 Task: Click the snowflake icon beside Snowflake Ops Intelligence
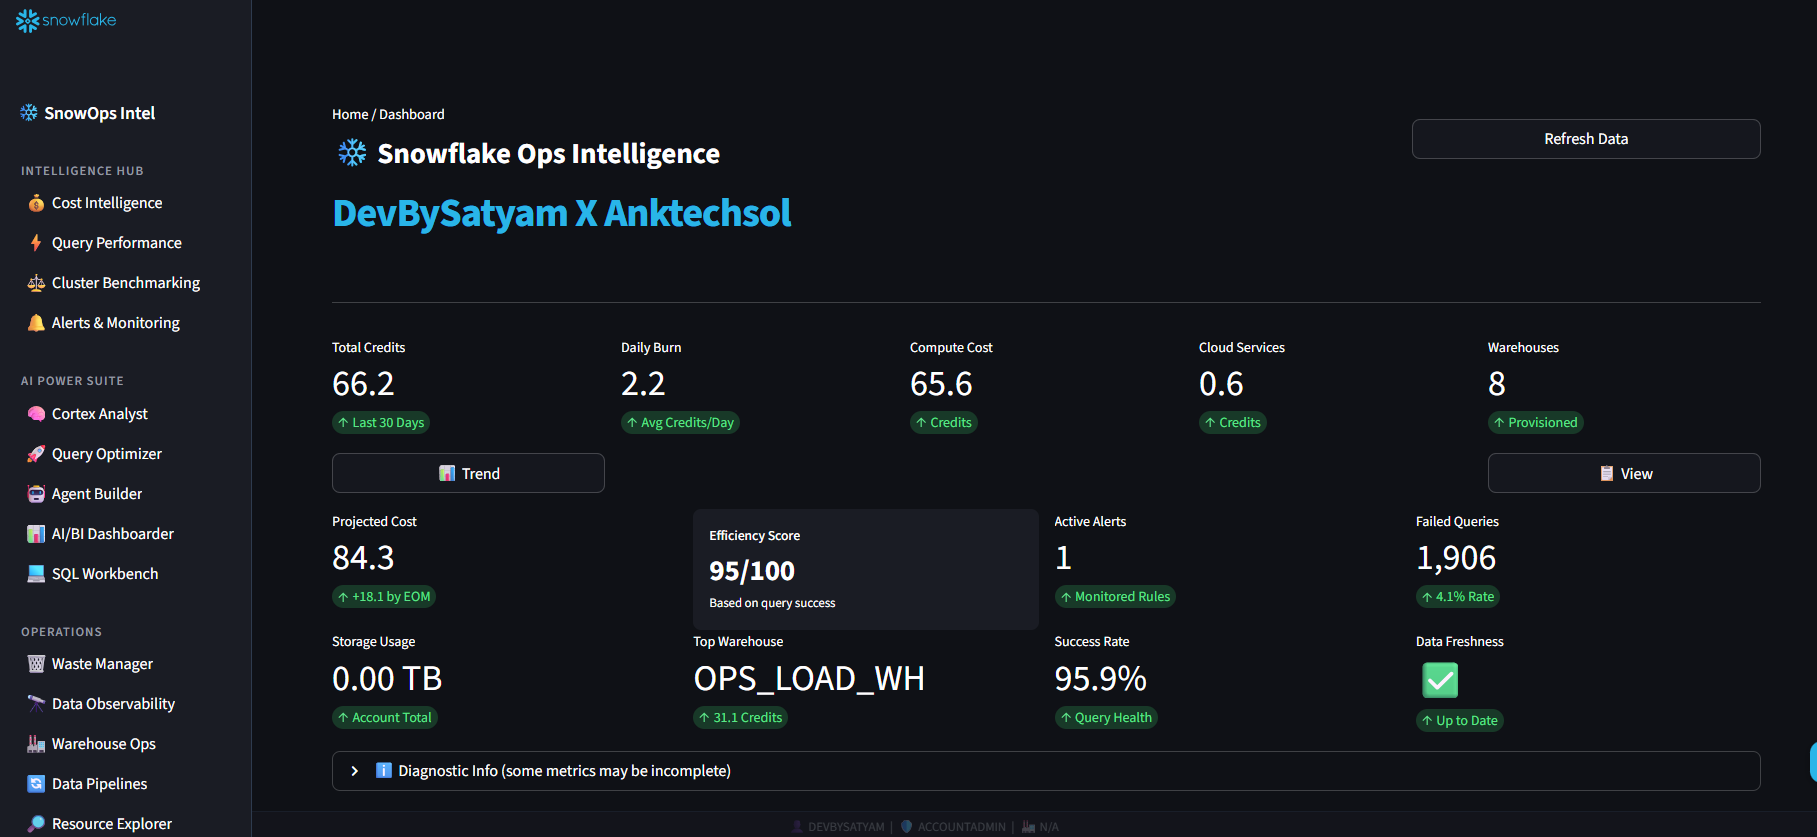[x=352, y=153]
